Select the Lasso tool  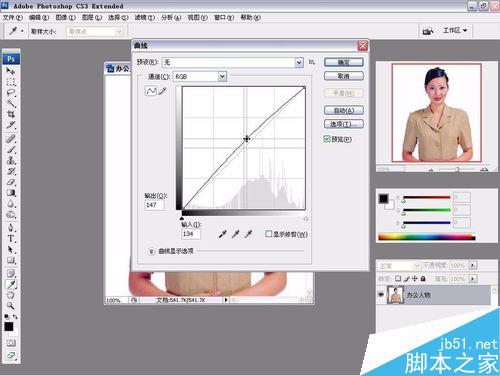(11, 93)
